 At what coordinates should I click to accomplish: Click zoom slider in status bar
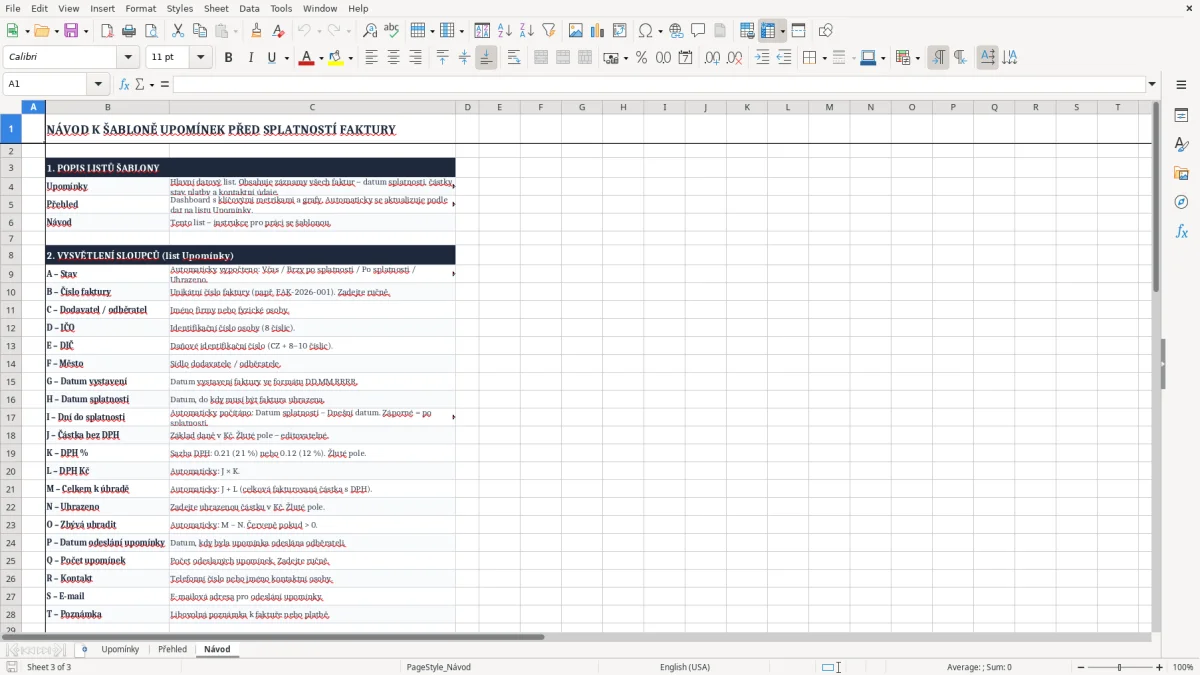coord(1120,667)
